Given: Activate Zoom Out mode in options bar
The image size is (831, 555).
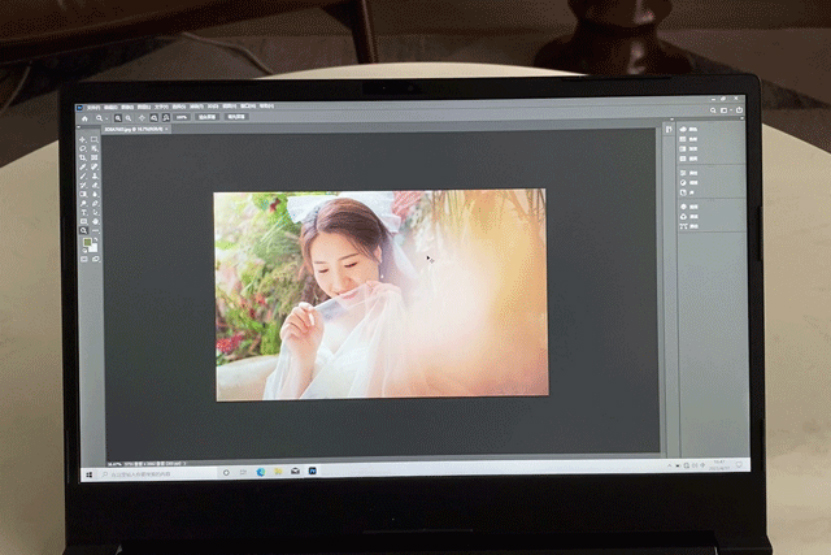Looking at the screenshot, I should pyautogui.click(x=128, y=118).
